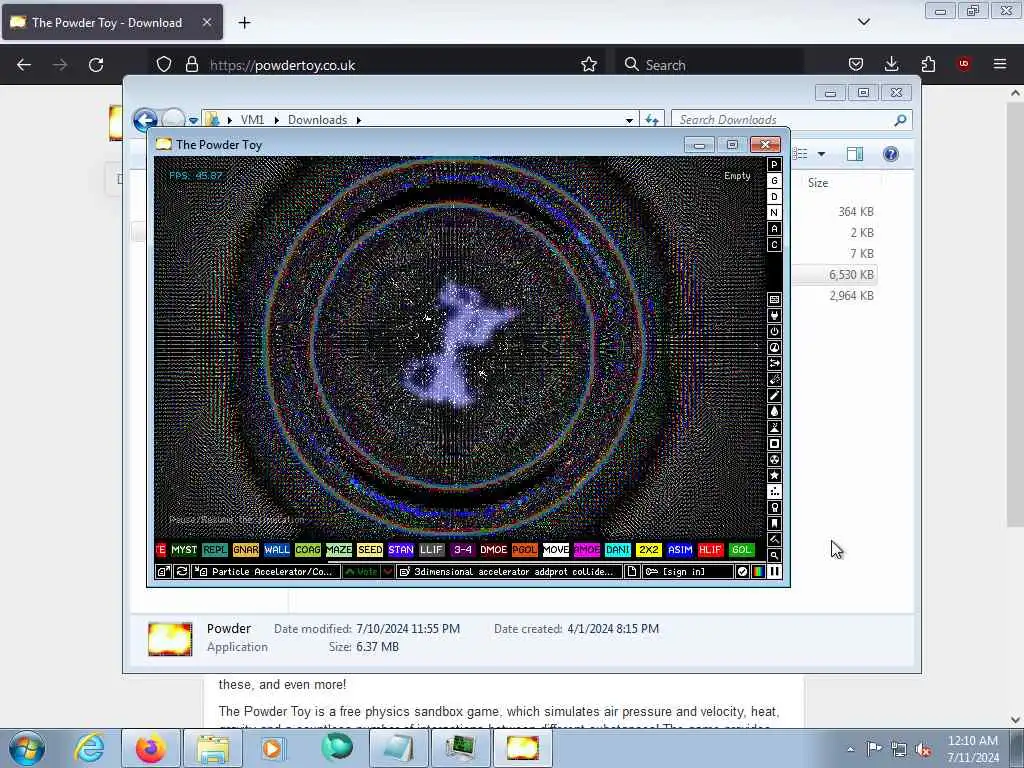Open a new Firefox tab

click(x=244, y=23)
